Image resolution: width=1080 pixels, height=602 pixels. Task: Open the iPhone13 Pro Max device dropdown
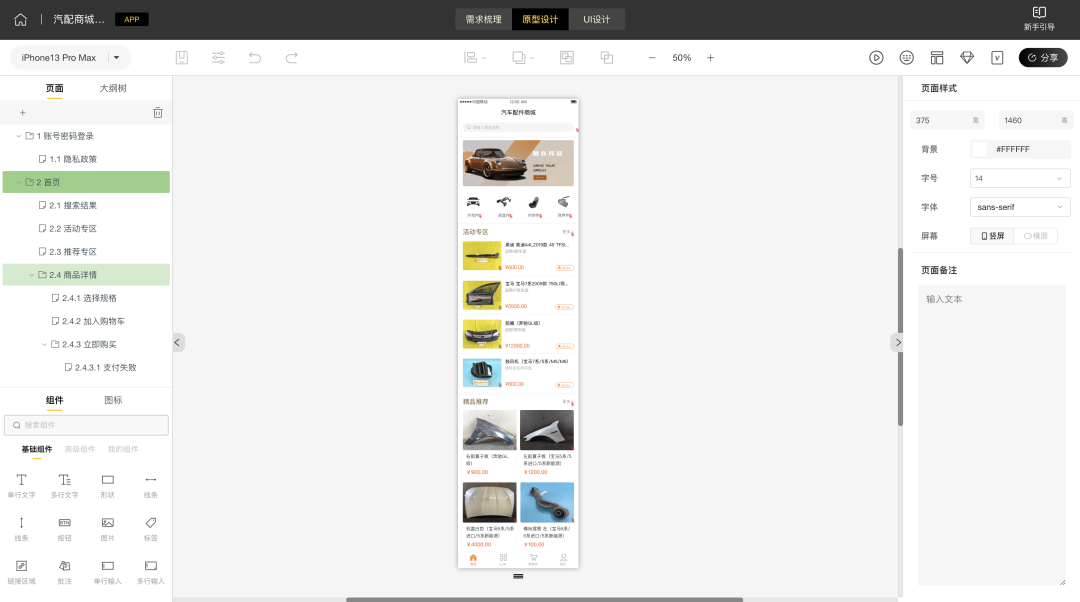tap(70, 58)
